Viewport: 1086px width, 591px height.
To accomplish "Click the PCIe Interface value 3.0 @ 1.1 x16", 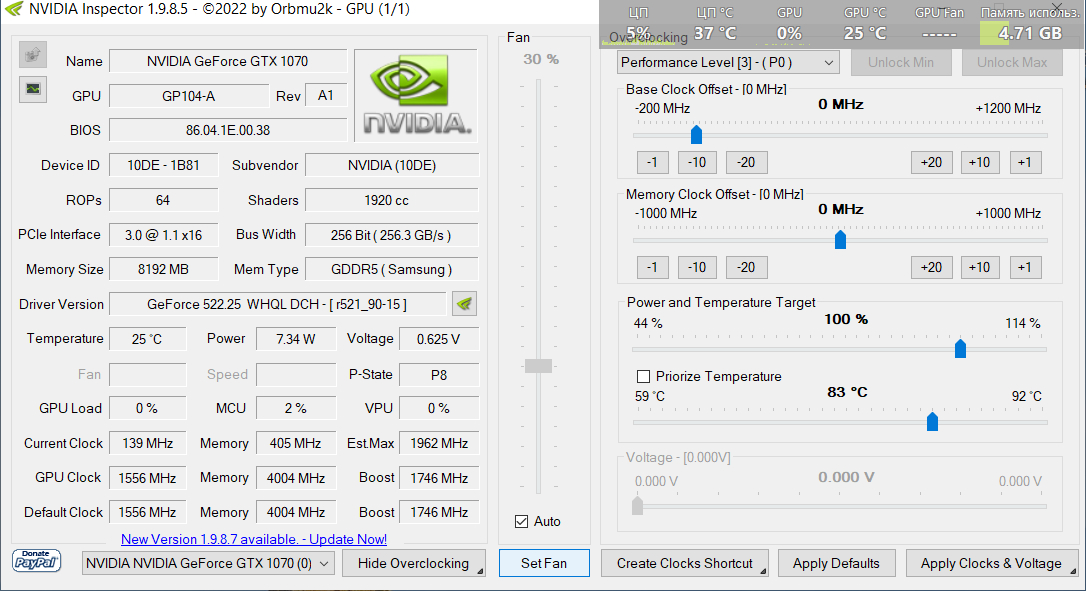I will click(163, 235).
